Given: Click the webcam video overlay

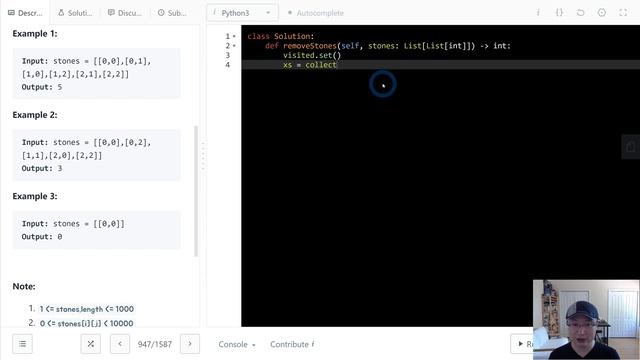Looking at the screenshot, I should click(x=586, y=320).
